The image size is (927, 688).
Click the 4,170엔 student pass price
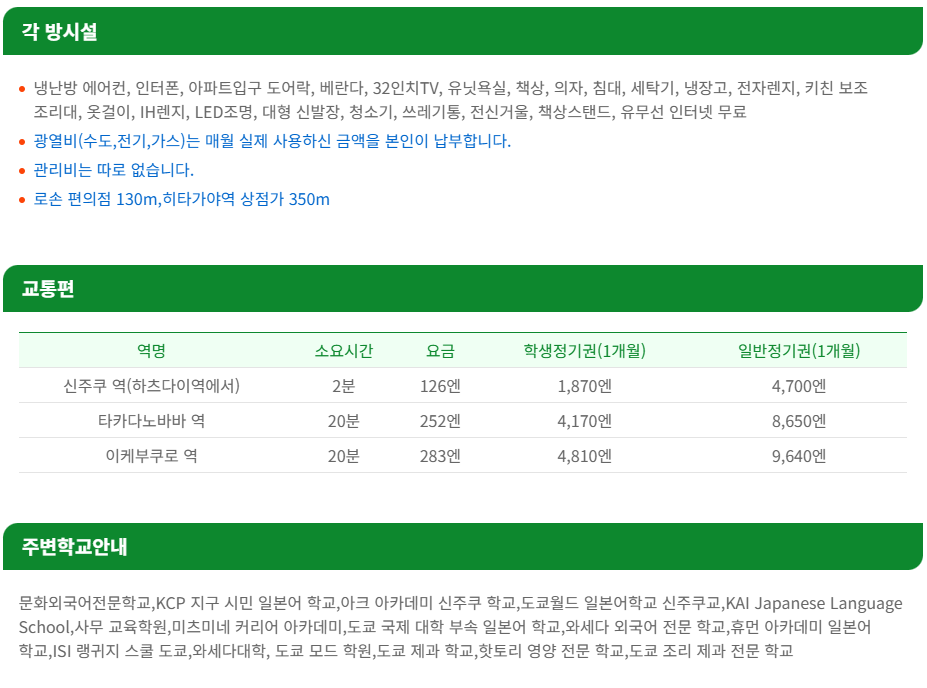pyautogui.click(x=584, y=421)
